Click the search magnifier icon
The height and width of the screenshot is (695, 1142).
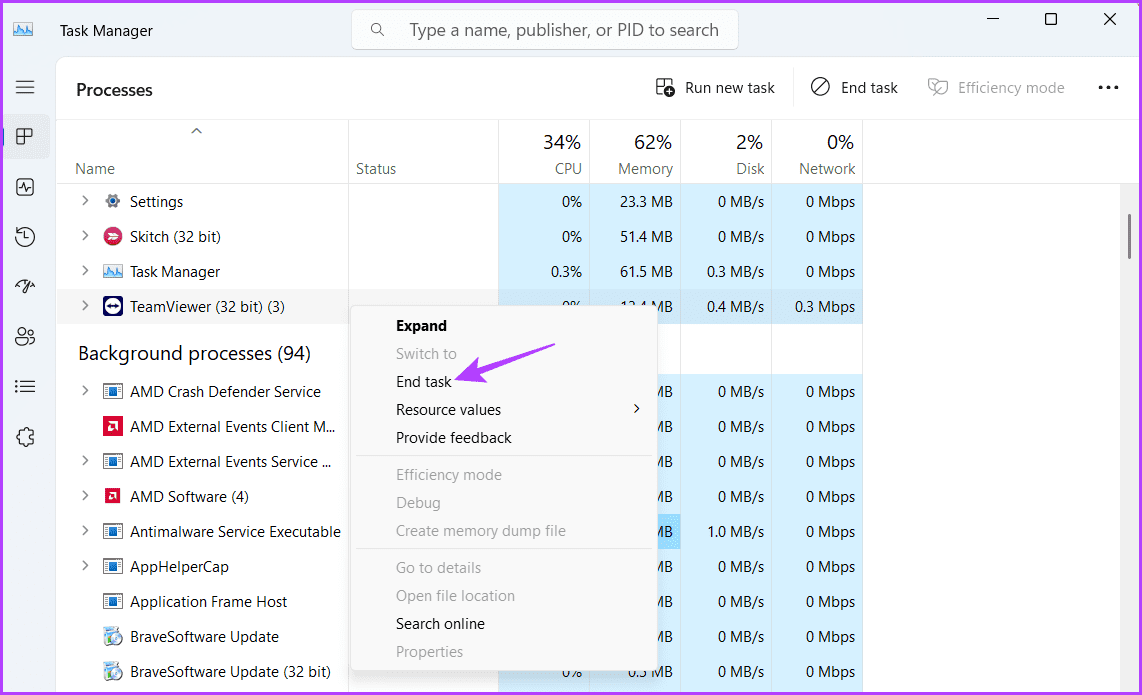click(377, 30)
